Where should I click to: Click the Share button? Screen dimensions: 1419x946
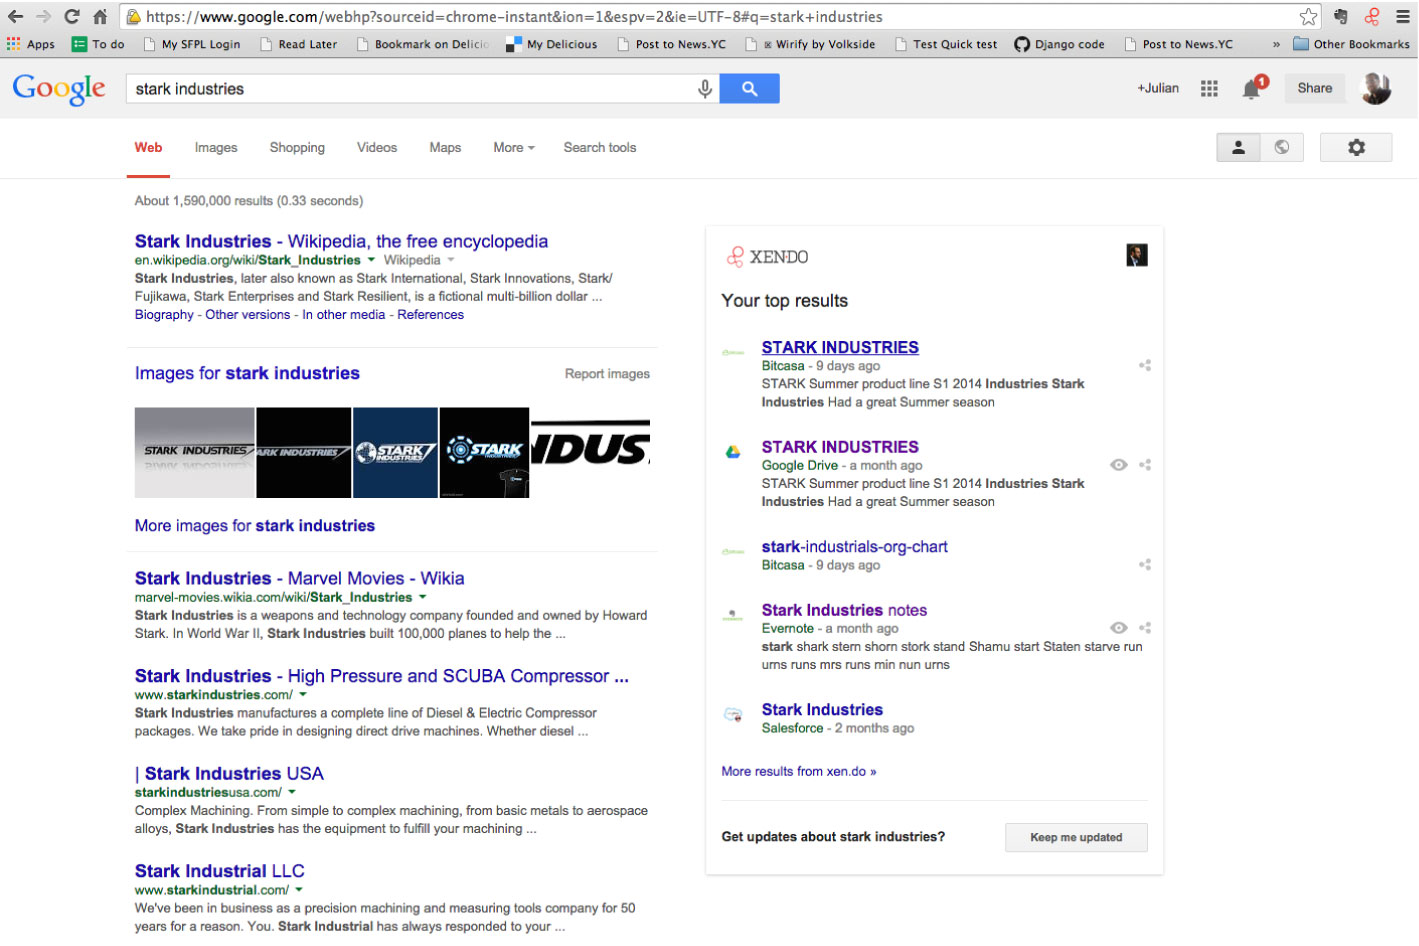[1315, 88]
